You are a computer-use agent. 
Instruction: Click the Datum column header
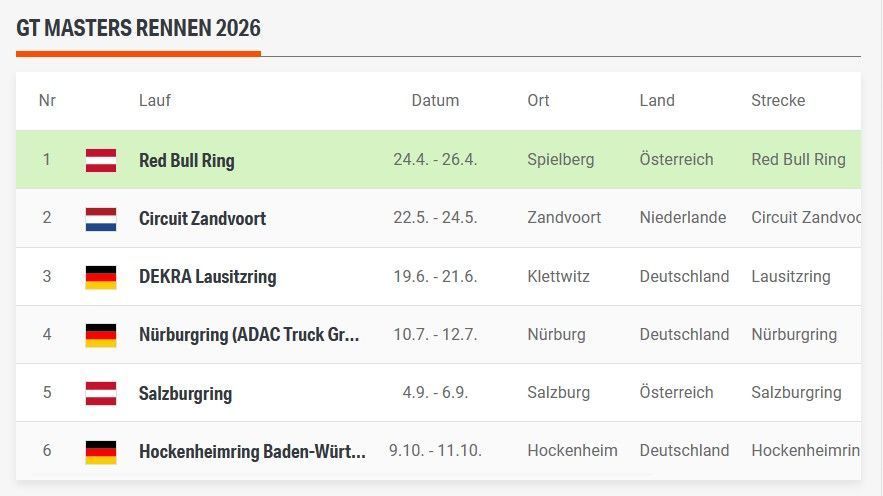435,100
